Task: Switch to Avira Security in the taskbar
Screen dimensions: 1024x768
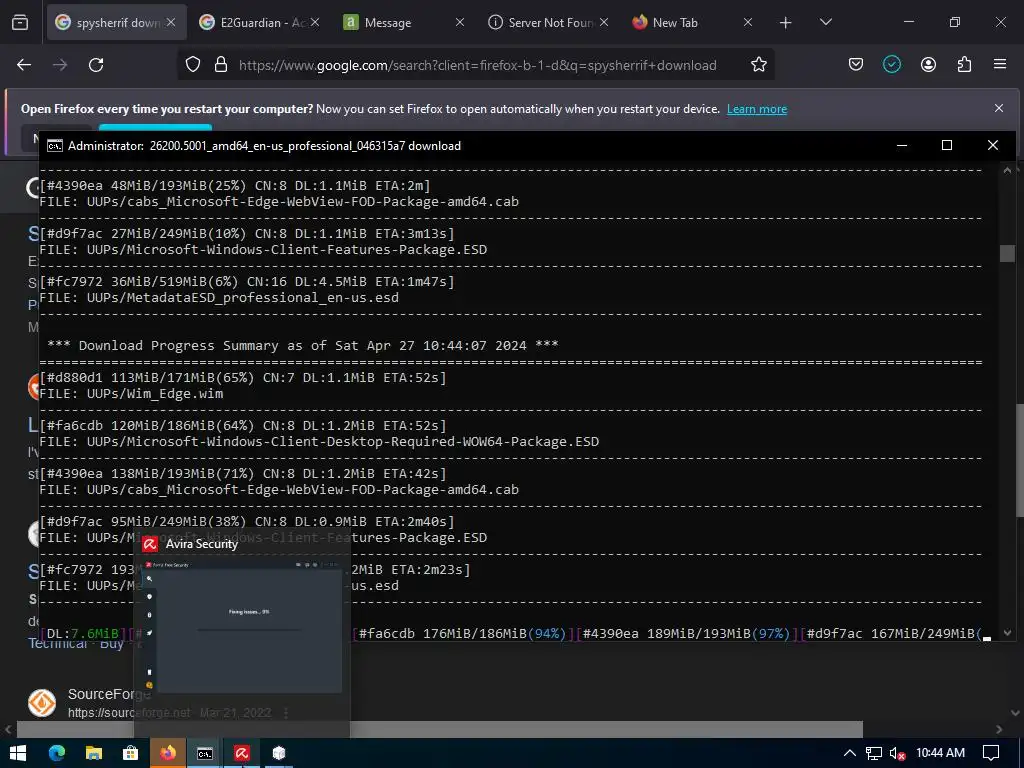Action: (242, 753)
